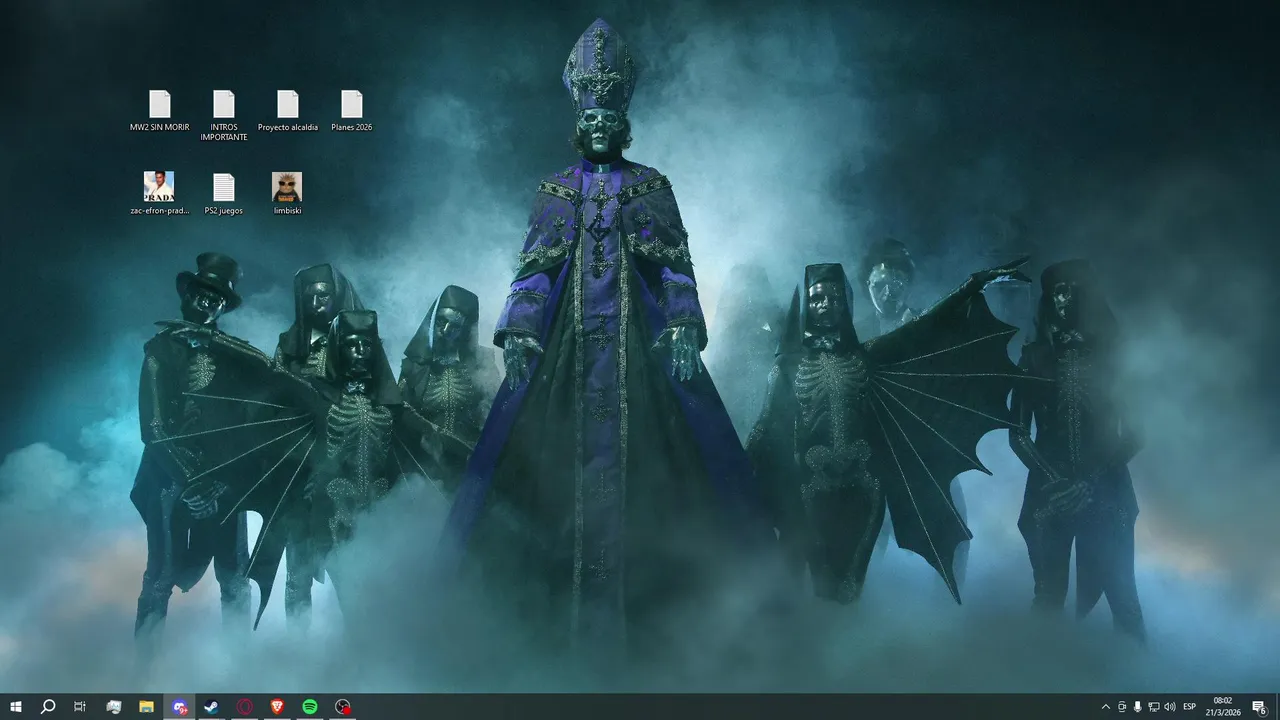Screen dimensions: 1280x720
Task: Open the Windows Start menu
Action: (15, 707)
